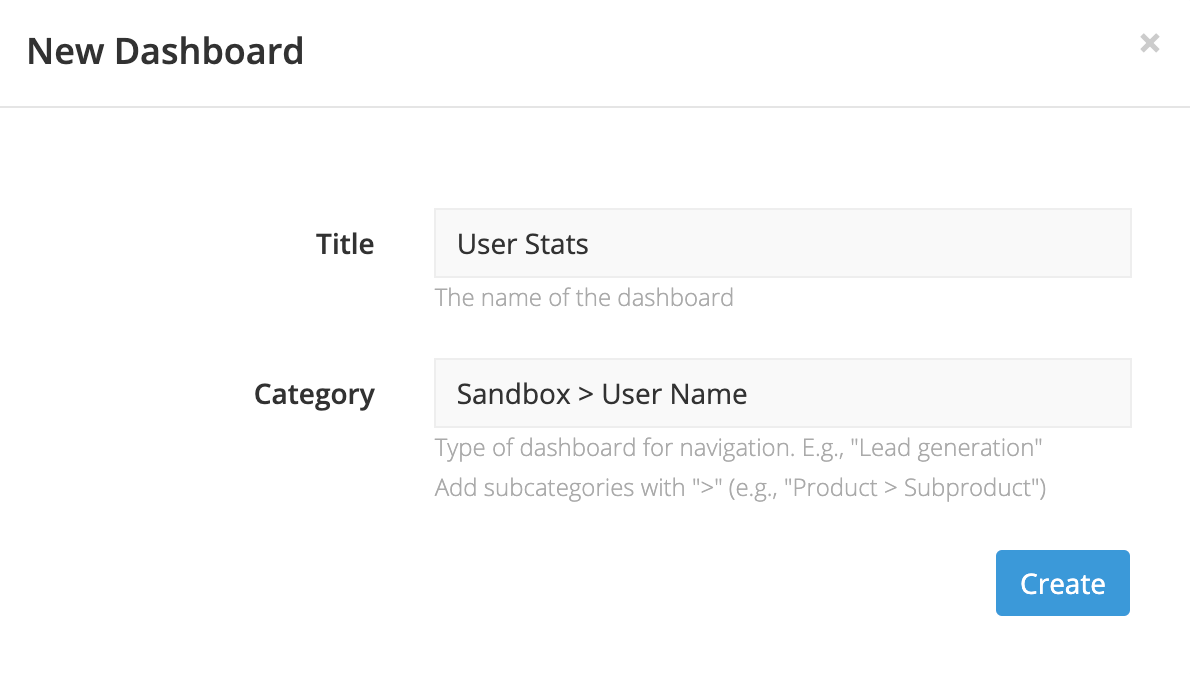Image resolution: width=1190 pixels, height=674 pixels.
Task: Focus the Category input field
Action: (782, 393)
